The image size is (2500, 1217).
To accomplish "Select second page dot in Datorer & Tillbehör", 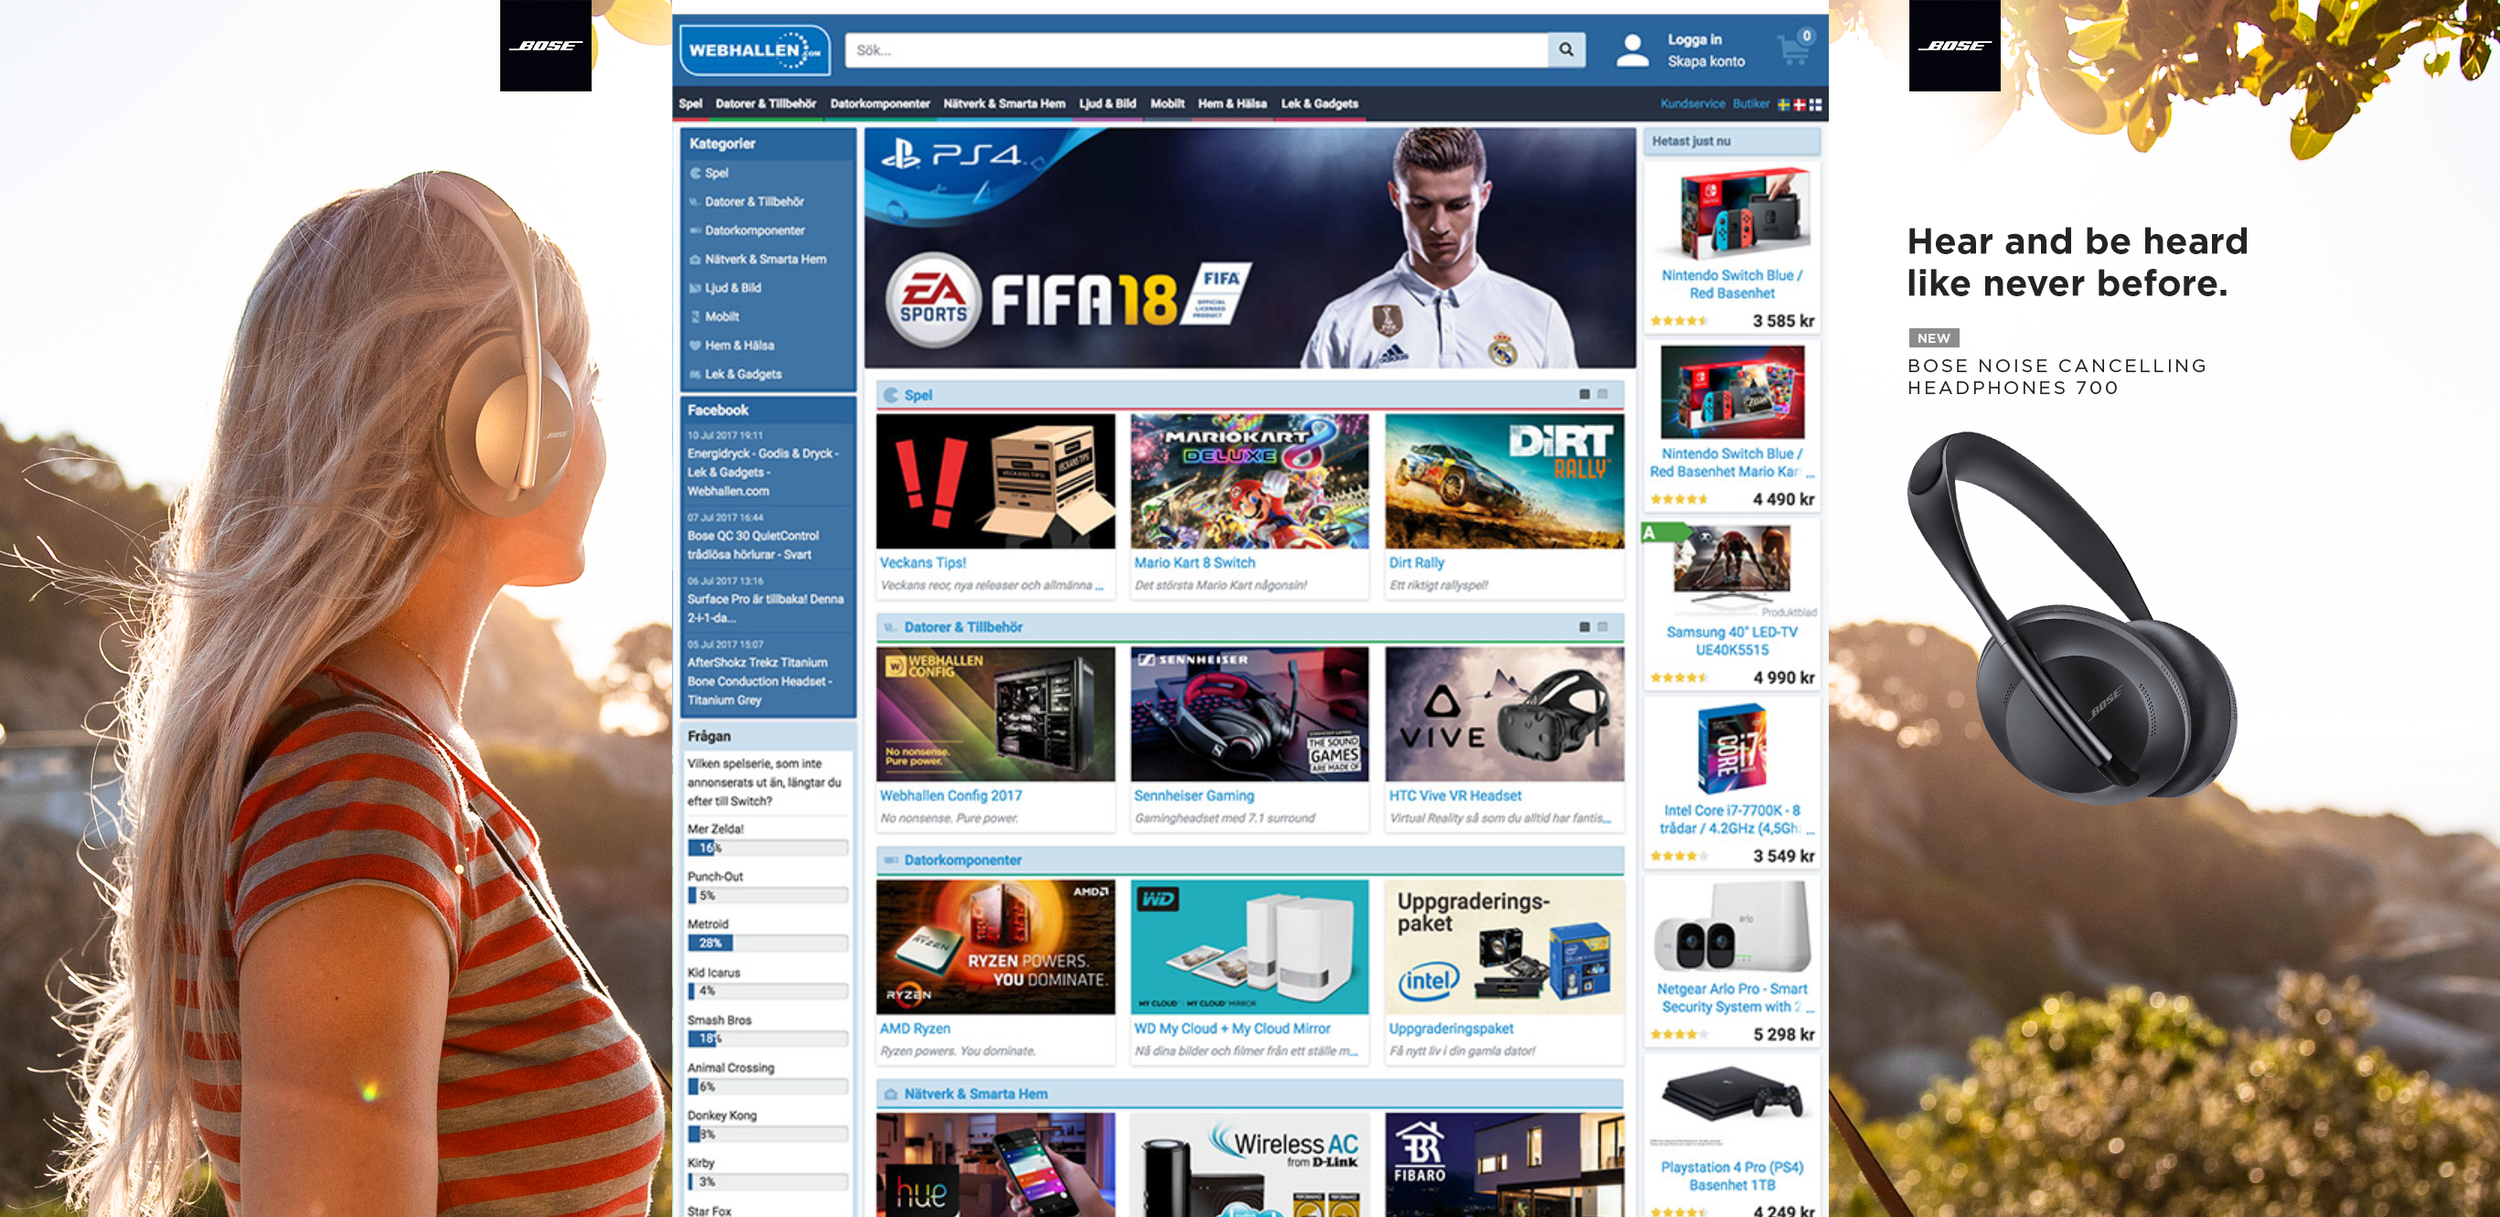I will tap(1603, 627).
